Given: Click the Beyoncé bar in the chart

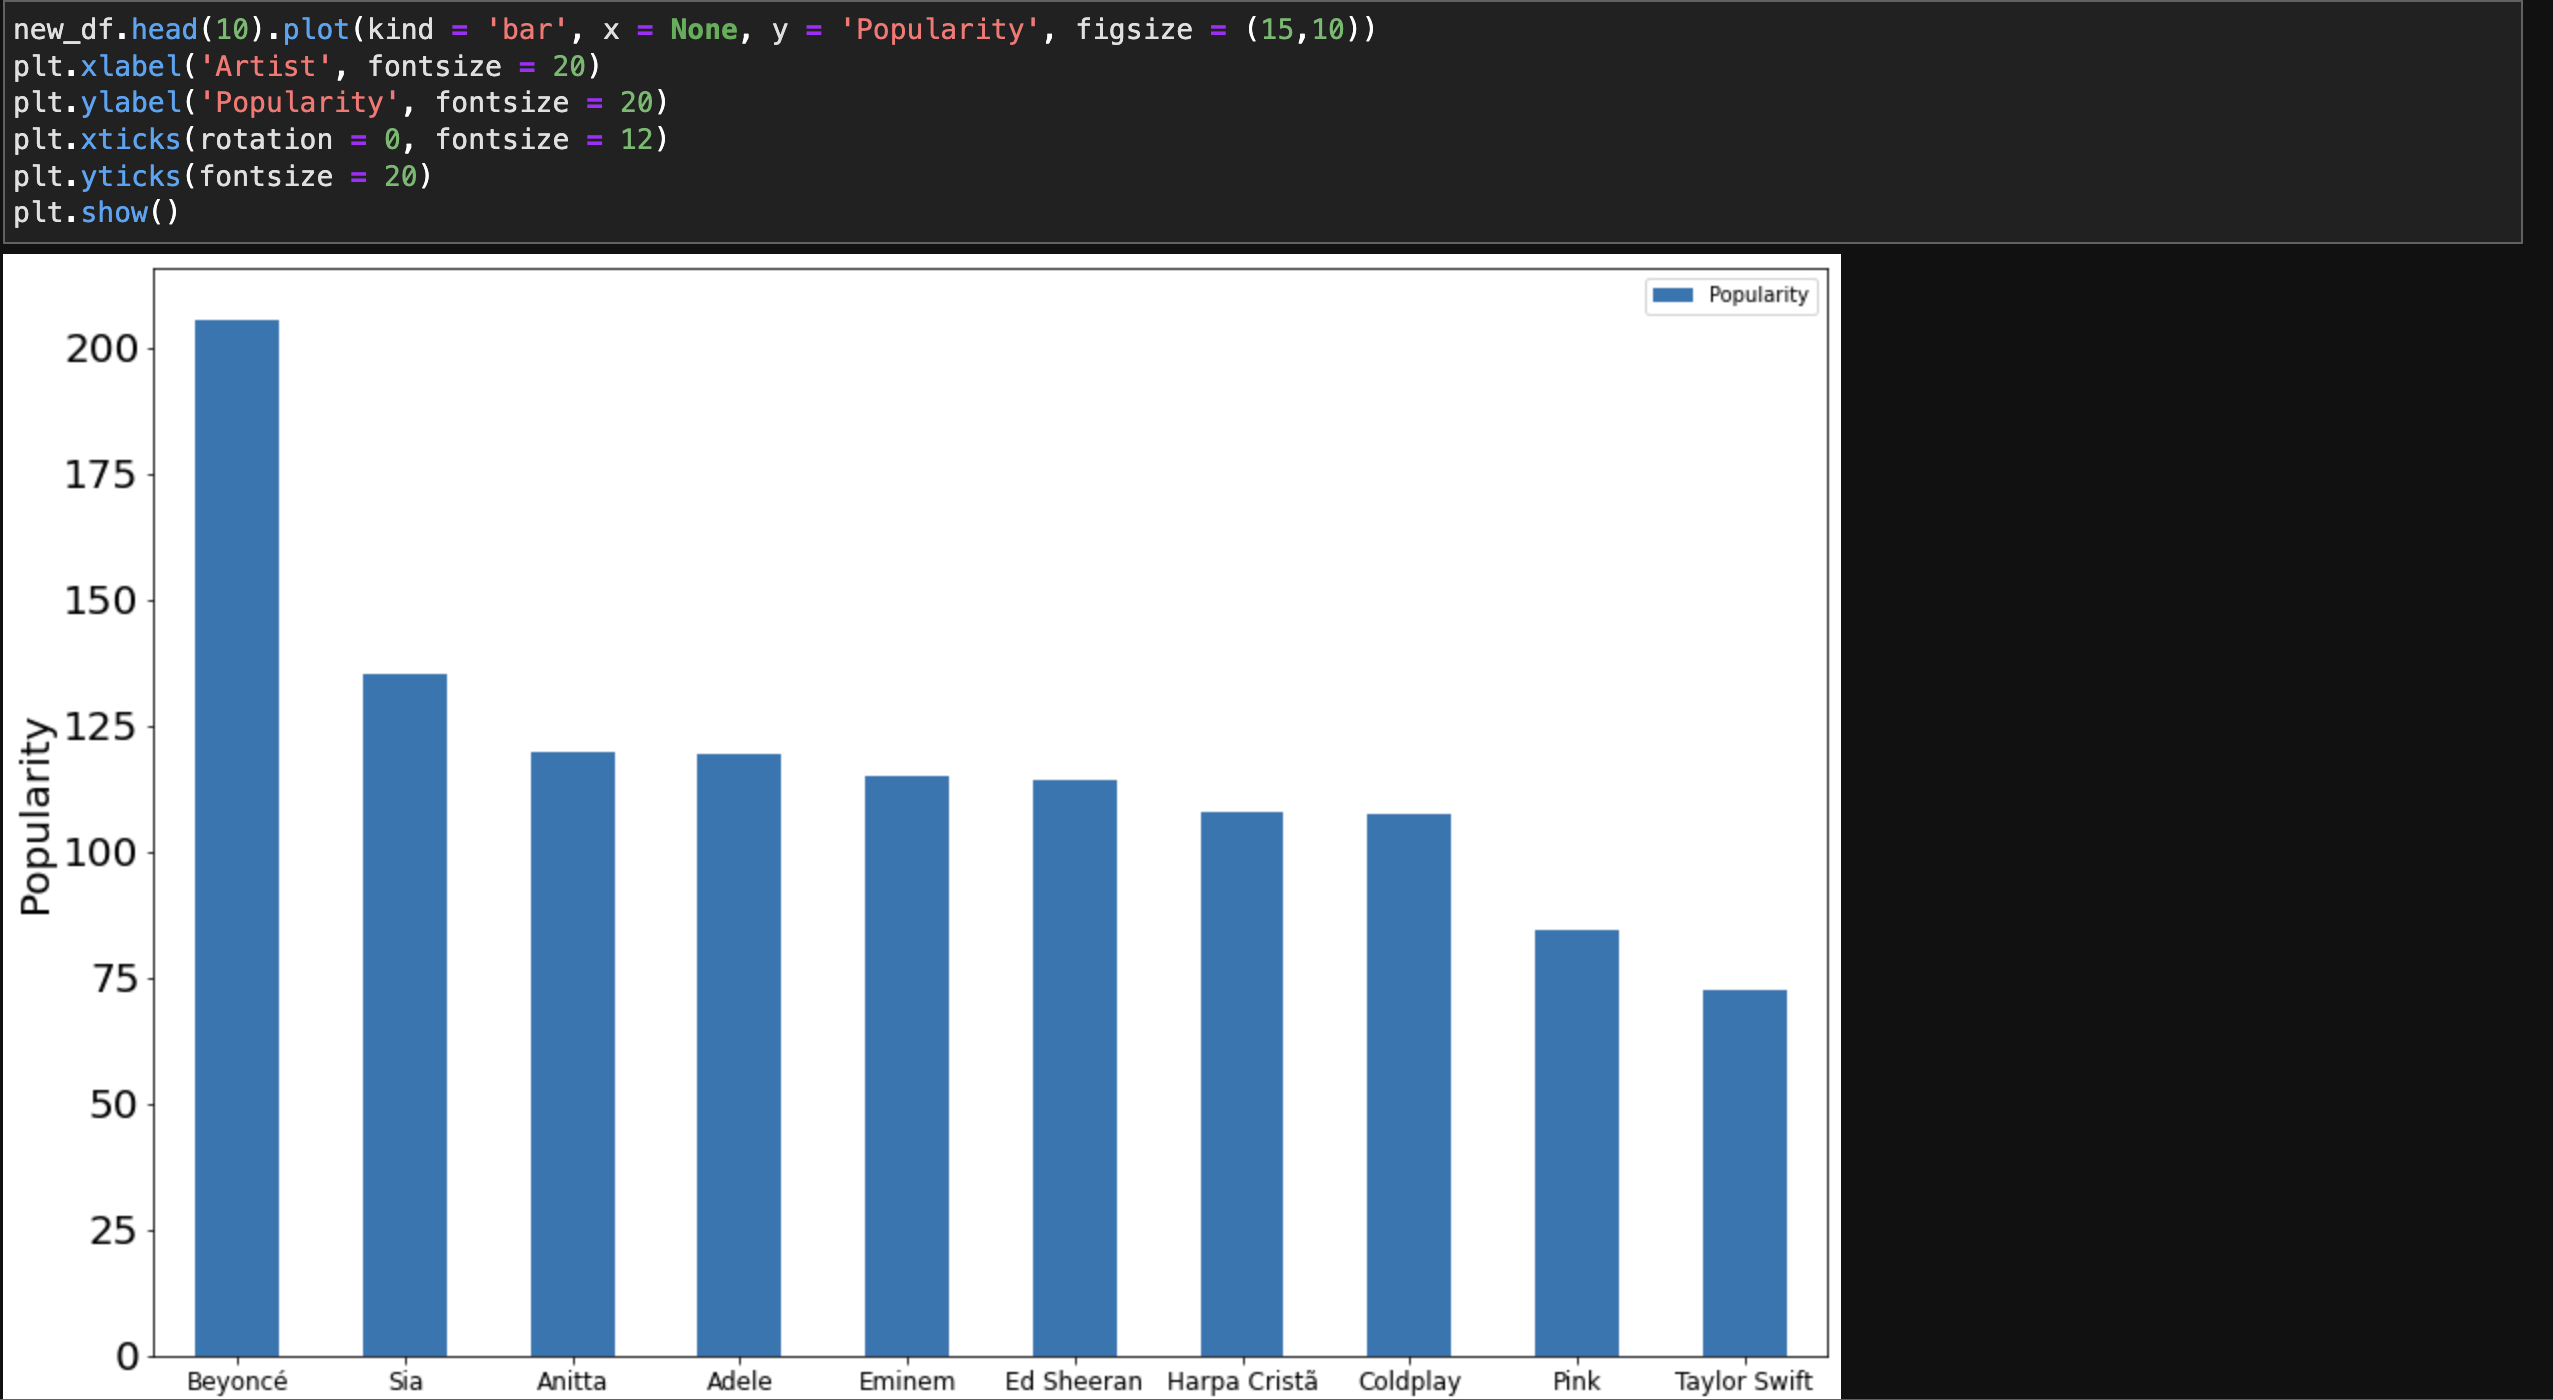Looking at the screenshot, I should click(x=237, y=838).
